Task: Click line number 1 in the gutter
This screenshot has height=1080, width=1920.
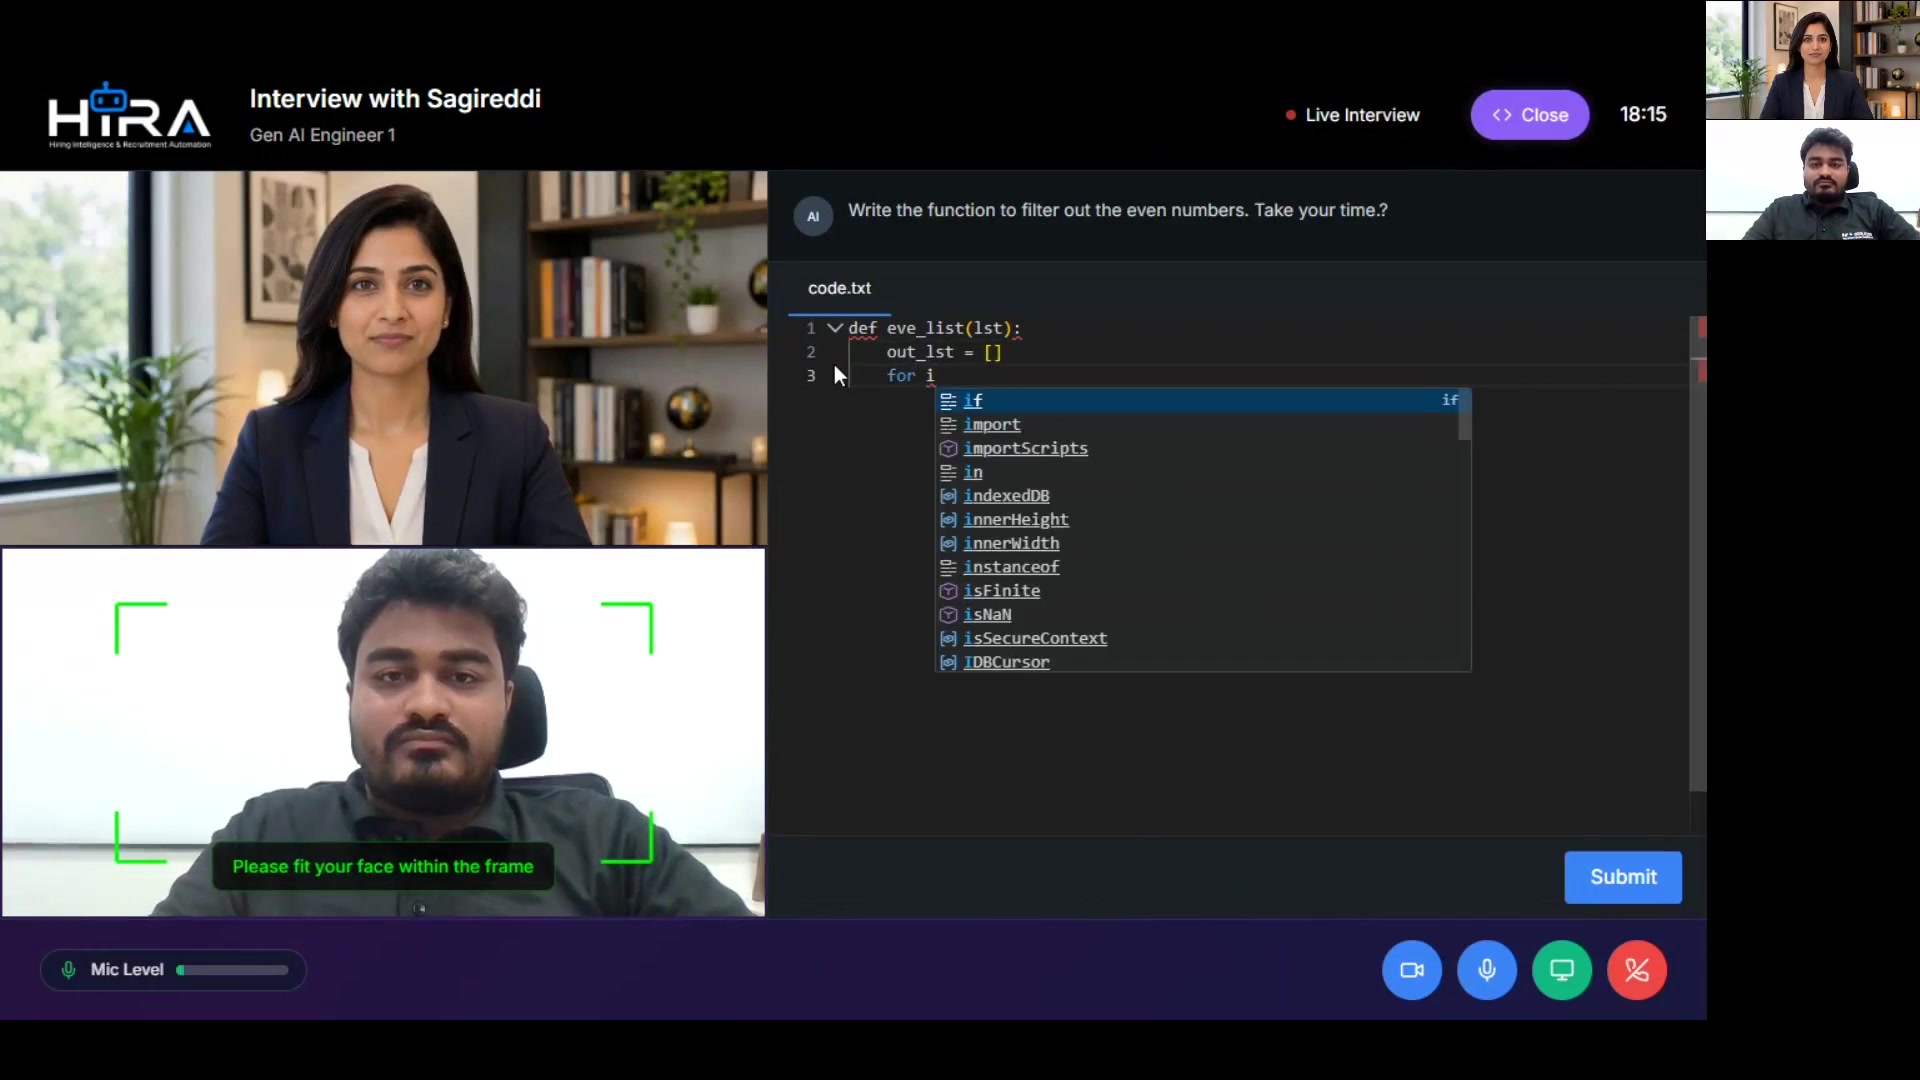Action: [811, 328]
